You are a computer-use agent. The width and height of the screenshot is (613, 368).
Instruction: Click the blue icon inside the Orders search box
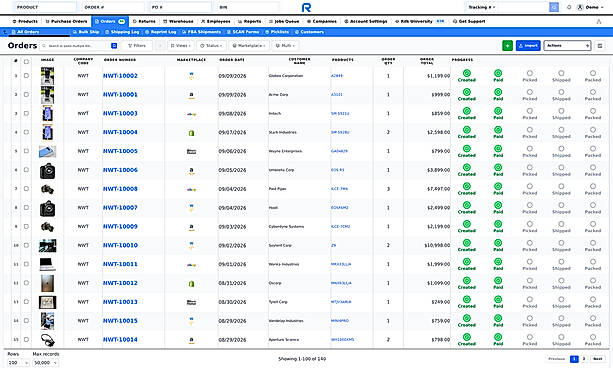(114, 46)
